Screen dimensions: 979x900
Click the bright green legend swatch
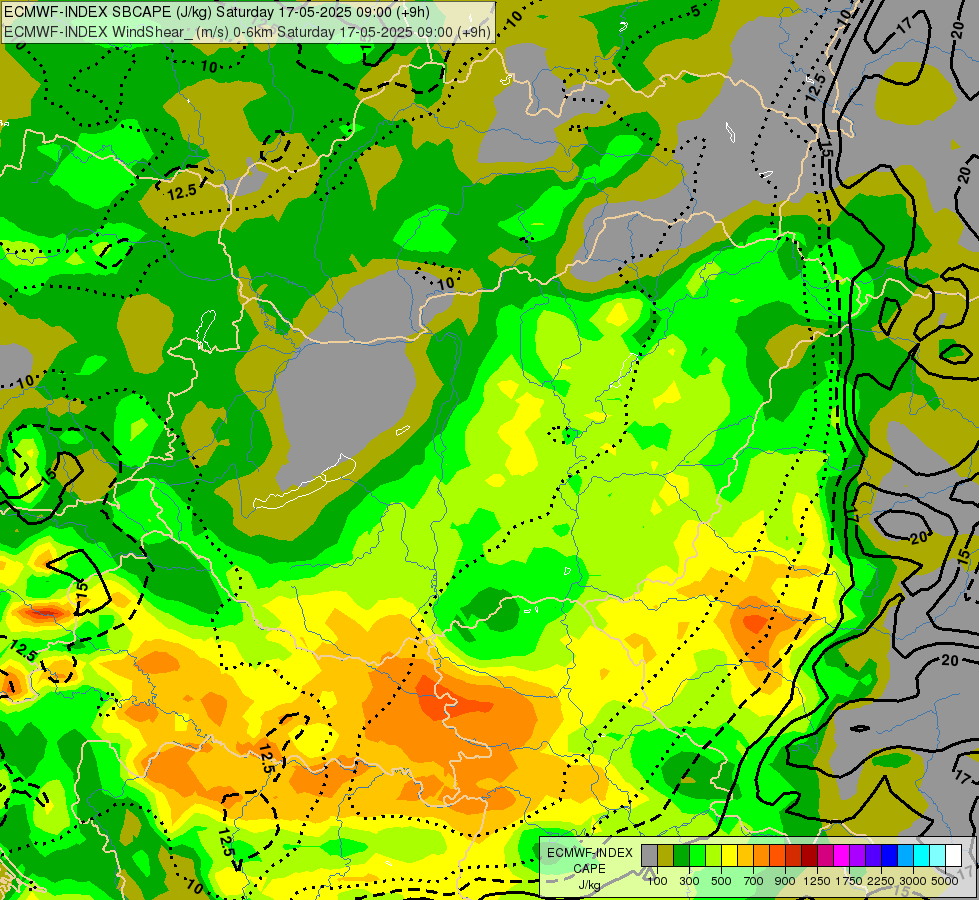[x=697, y=855]
